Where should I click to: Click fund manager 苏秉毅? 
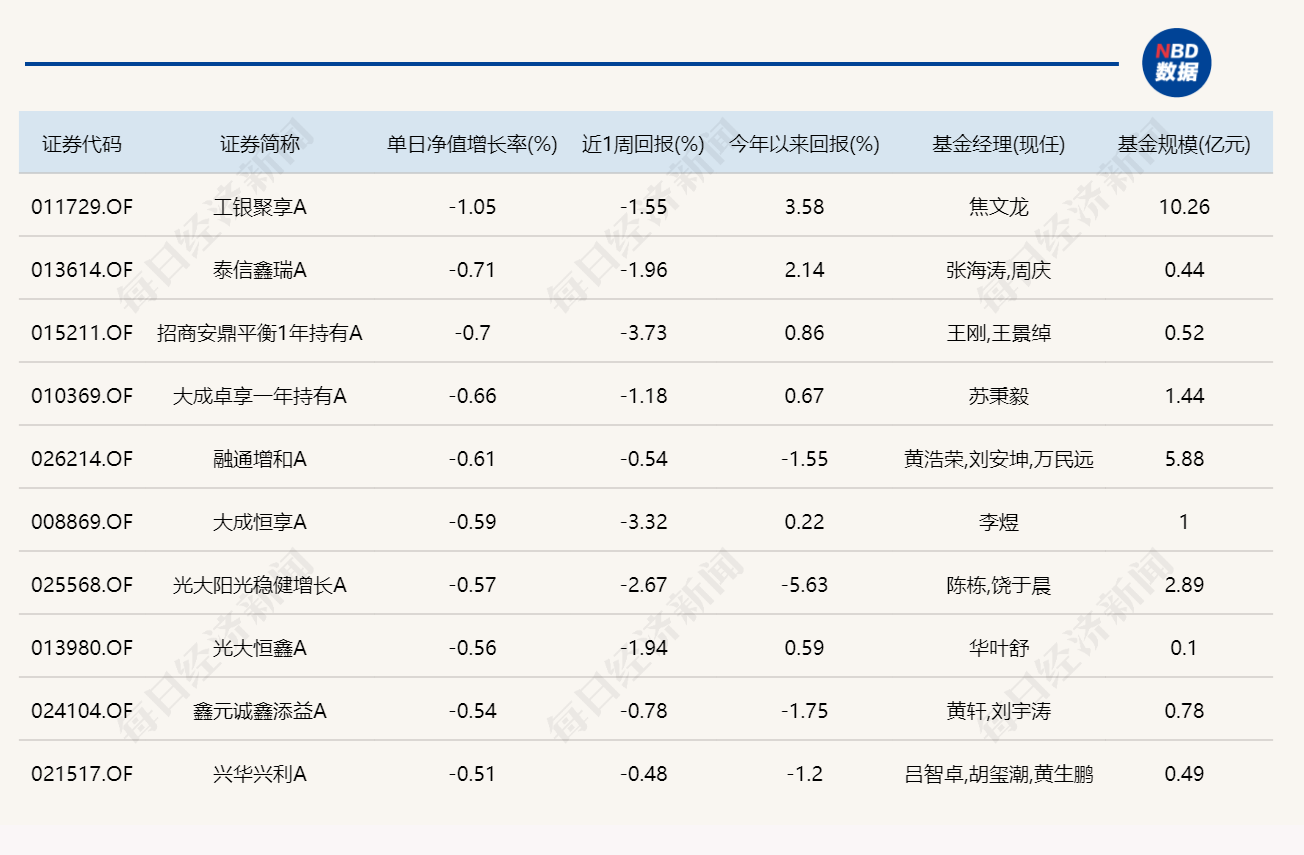tap(999, 396)
